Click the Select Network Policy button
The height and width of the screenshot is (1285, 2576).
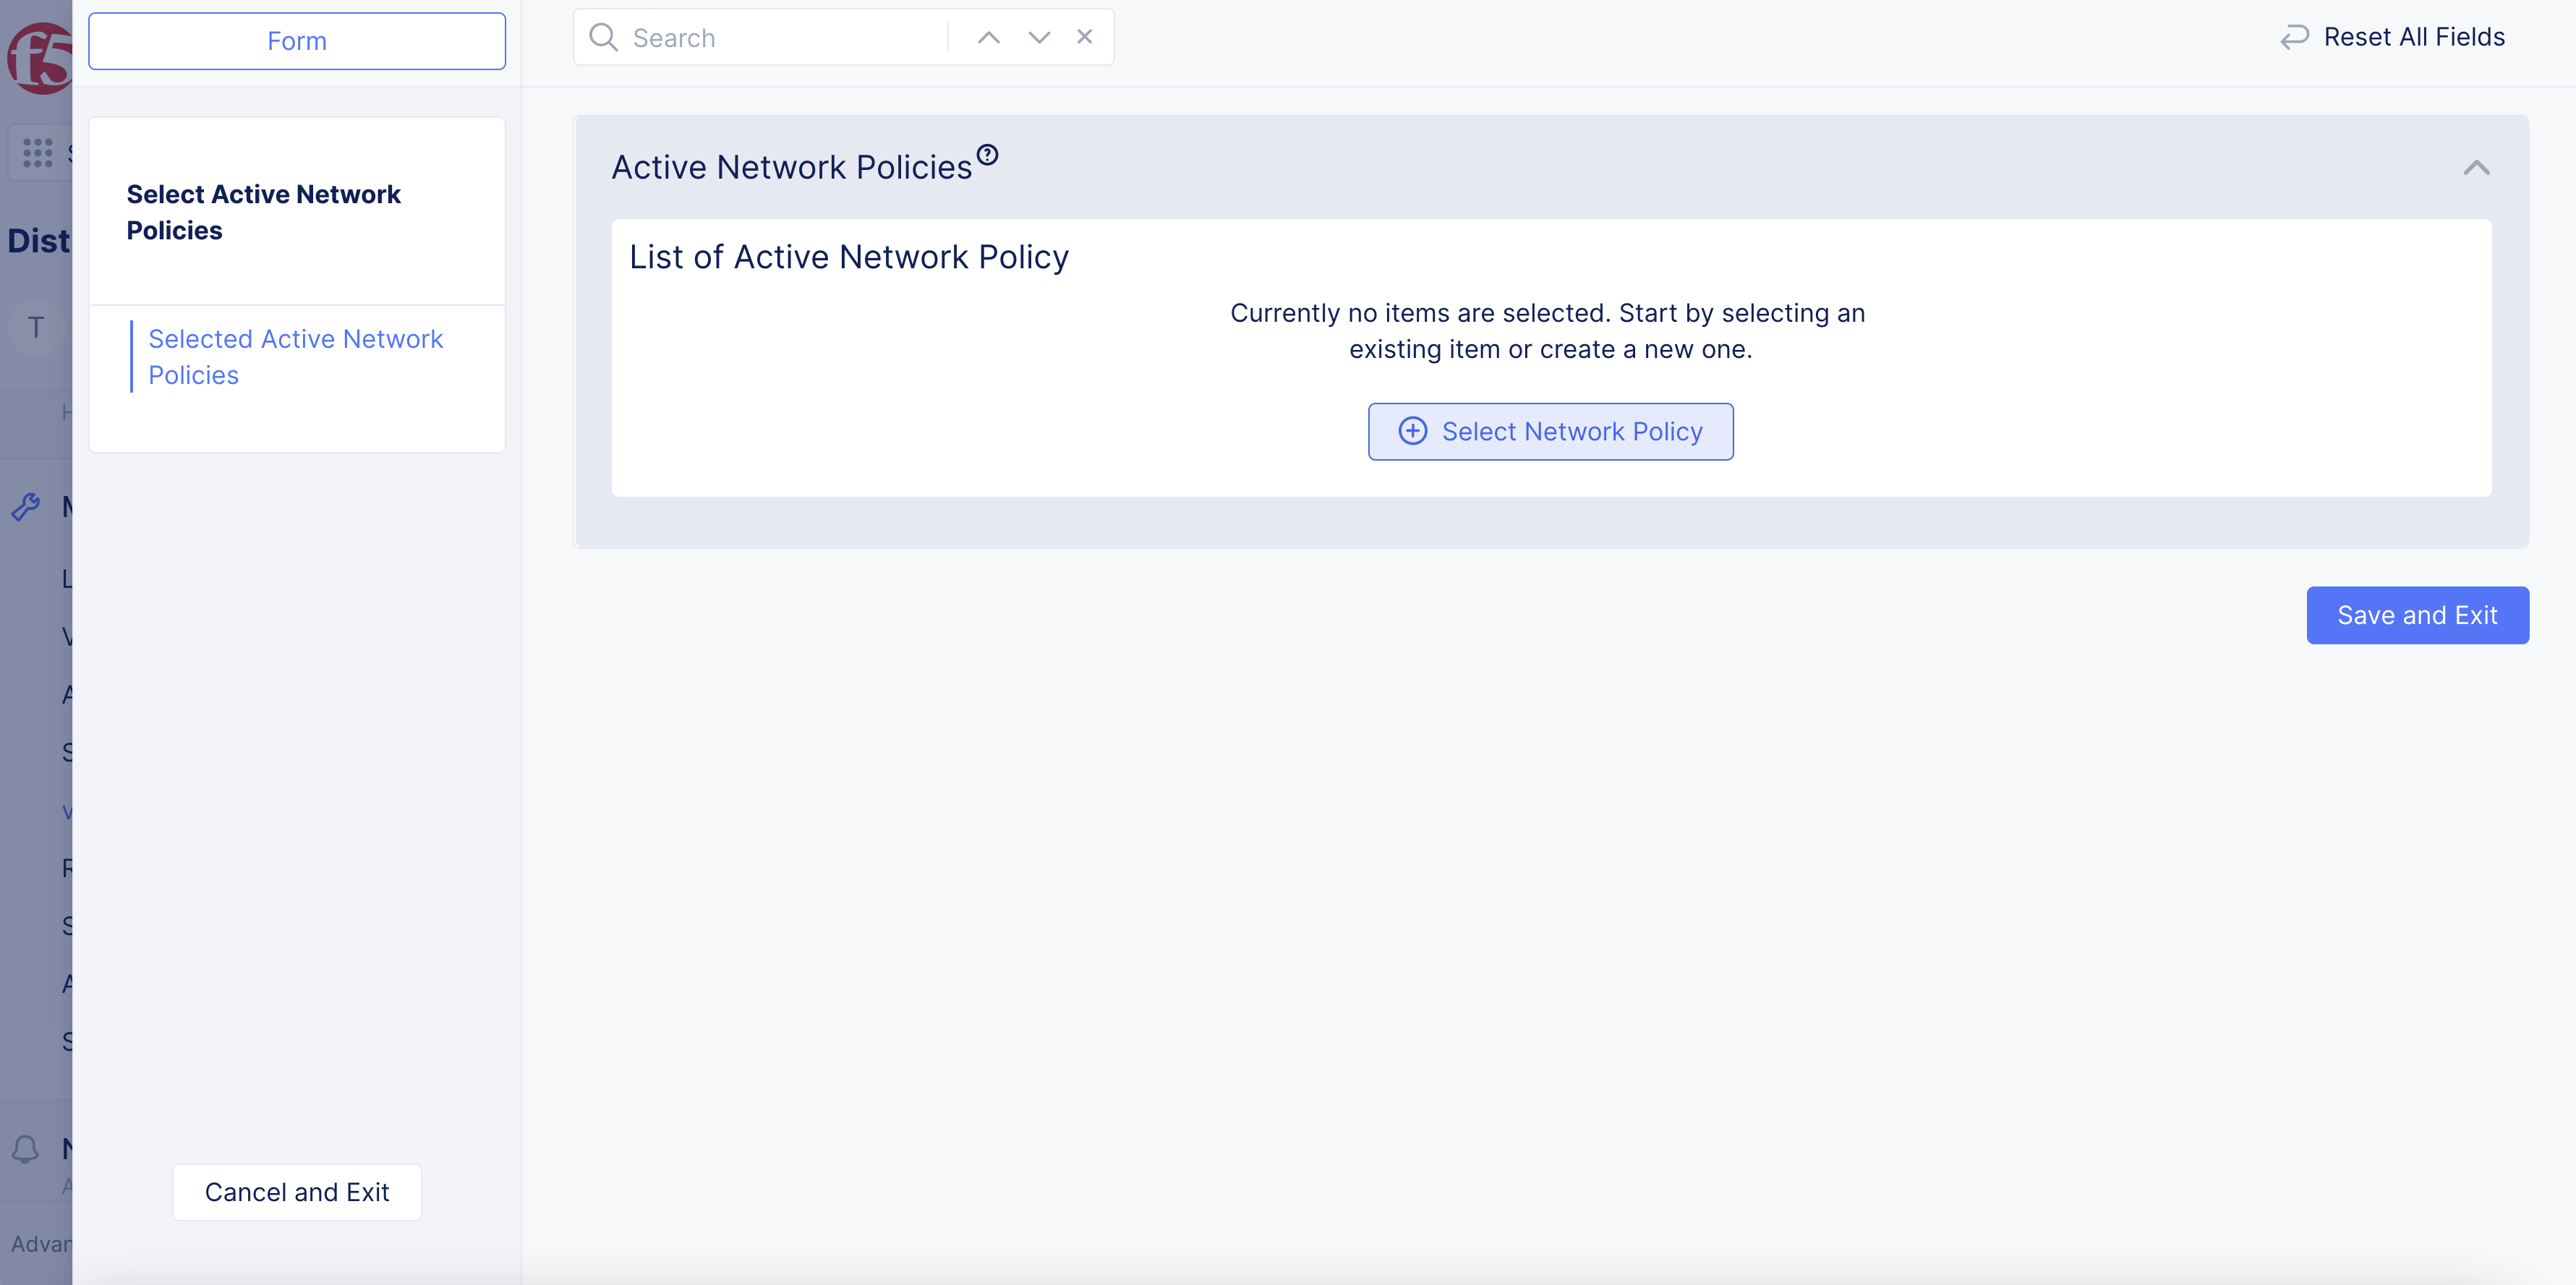pyautogui.click(x=1551, y=431)
